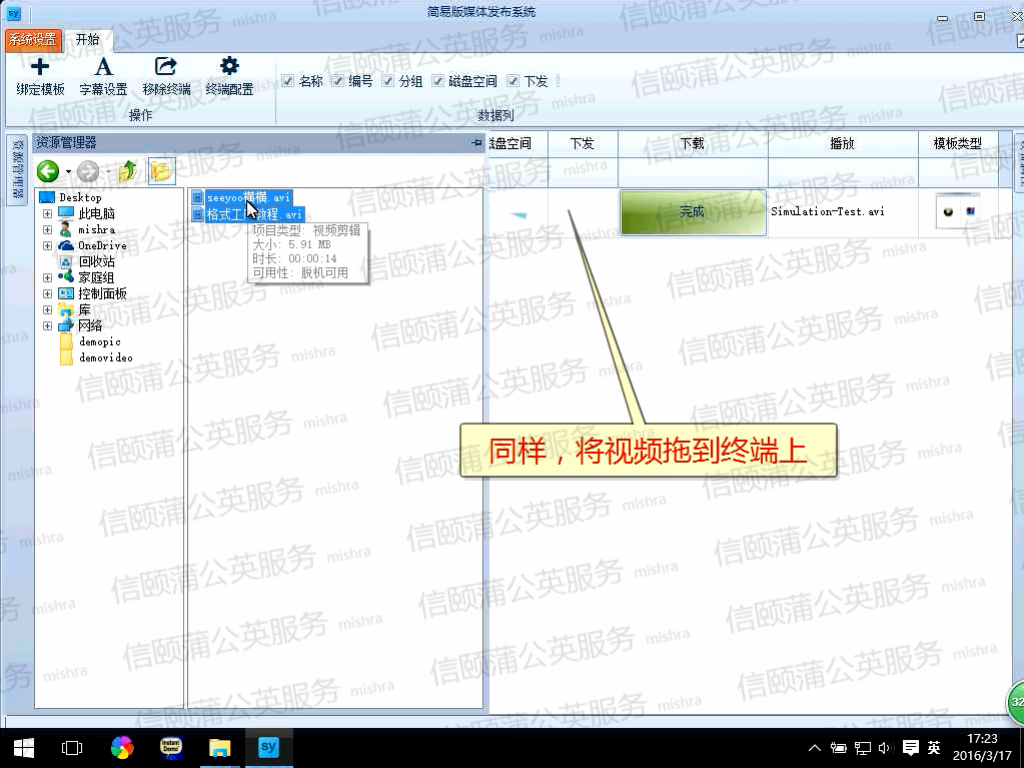The height and width of the screenshot is (768, 1024).
Task: Open the SY app in taskbar
Action: 267,747
